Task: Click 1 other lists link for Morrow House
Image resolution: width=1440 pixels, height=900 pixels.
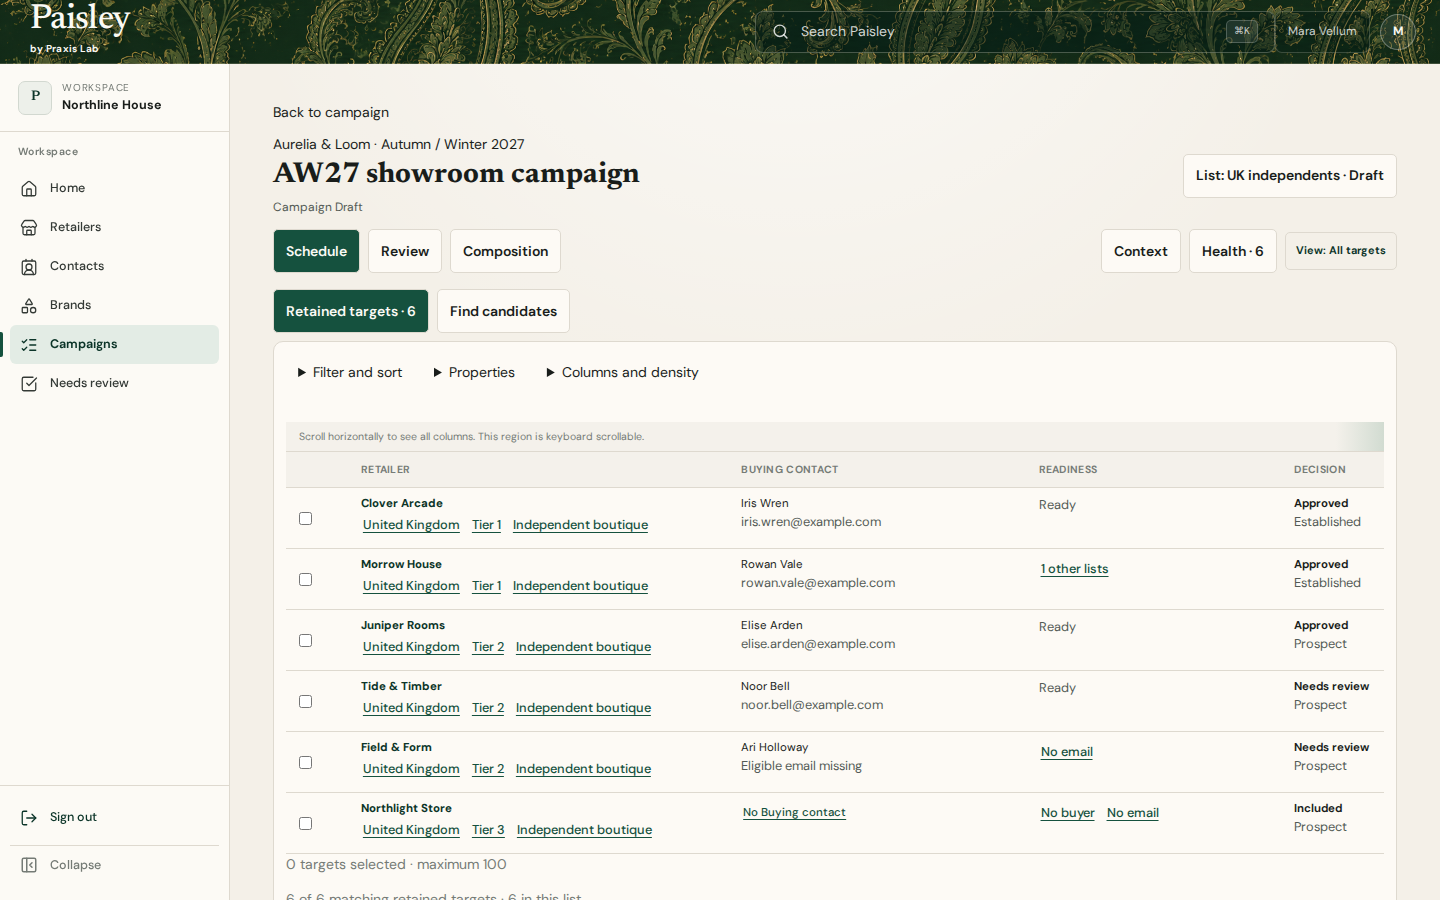Action: [1074, 569]
